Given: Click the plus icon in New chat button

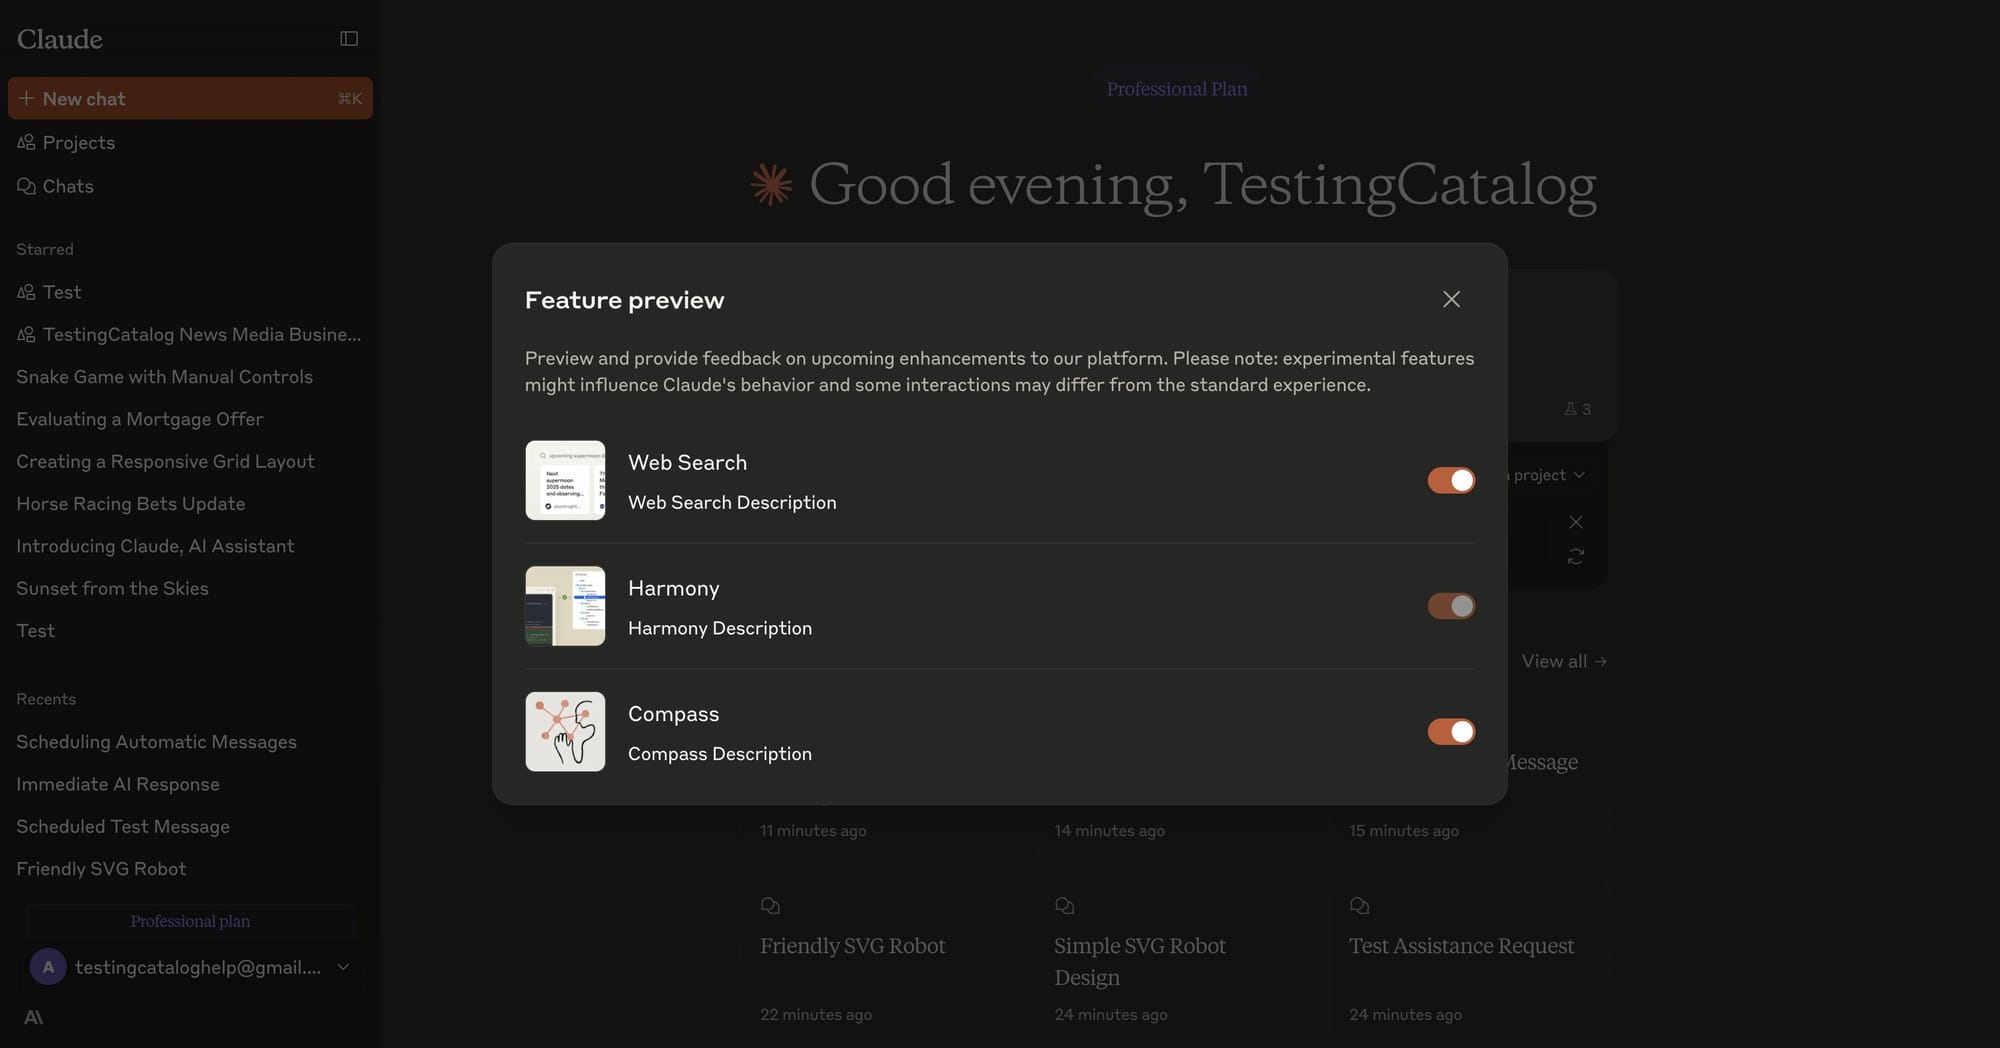Looking at the screenshot, I should tap(26, 98).
